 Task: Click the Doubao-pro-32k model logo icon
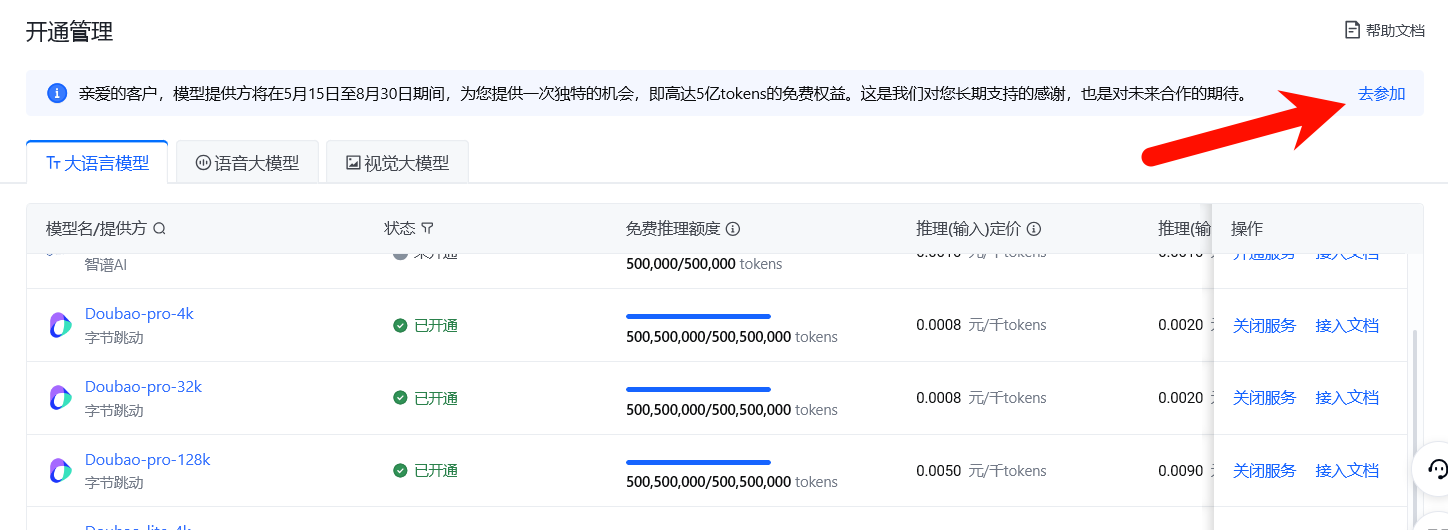(60, 398)
